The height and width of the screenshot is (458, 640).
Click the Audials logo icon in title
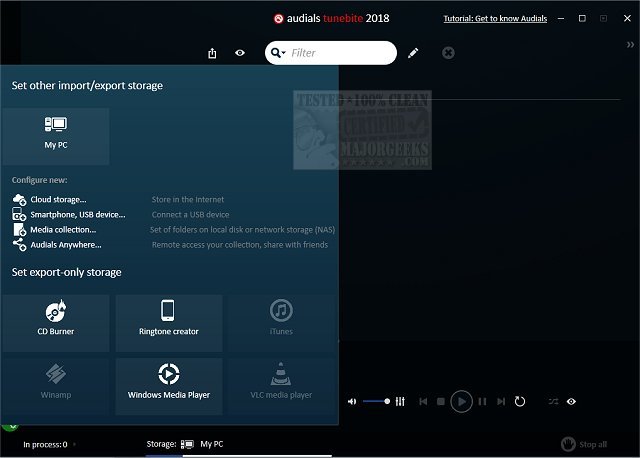(278, 18)
